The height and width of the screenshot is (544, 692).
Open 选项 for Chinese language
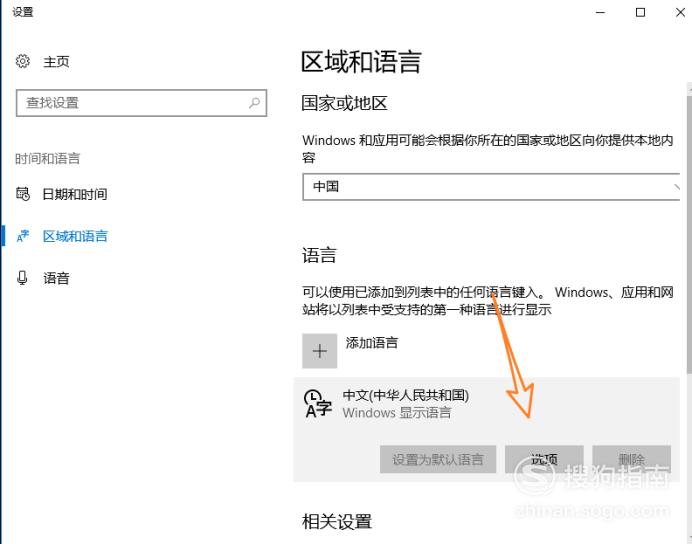[x=544, y=459]
